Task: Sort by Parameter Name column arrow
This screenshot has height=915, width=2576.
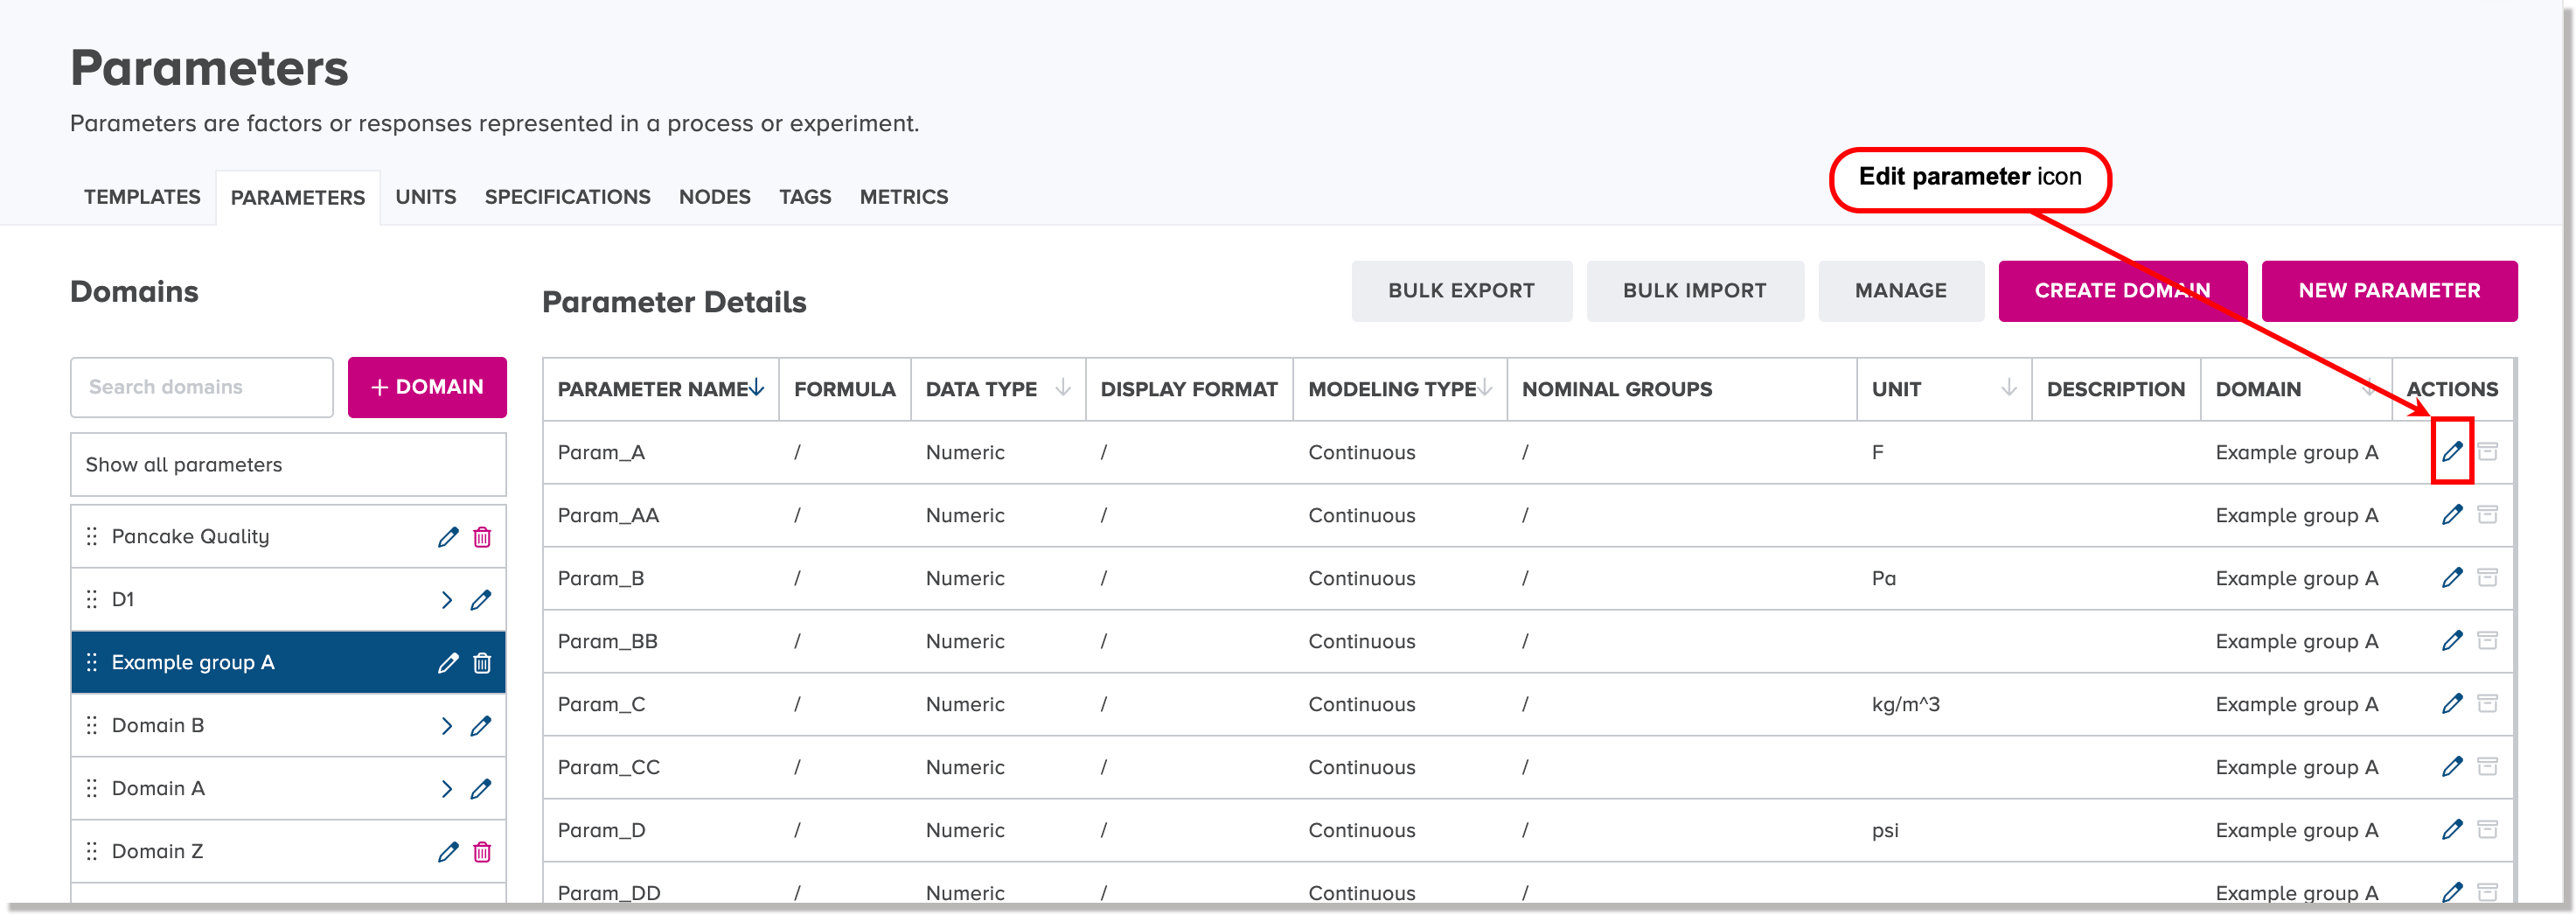Action: coord(757,388)
